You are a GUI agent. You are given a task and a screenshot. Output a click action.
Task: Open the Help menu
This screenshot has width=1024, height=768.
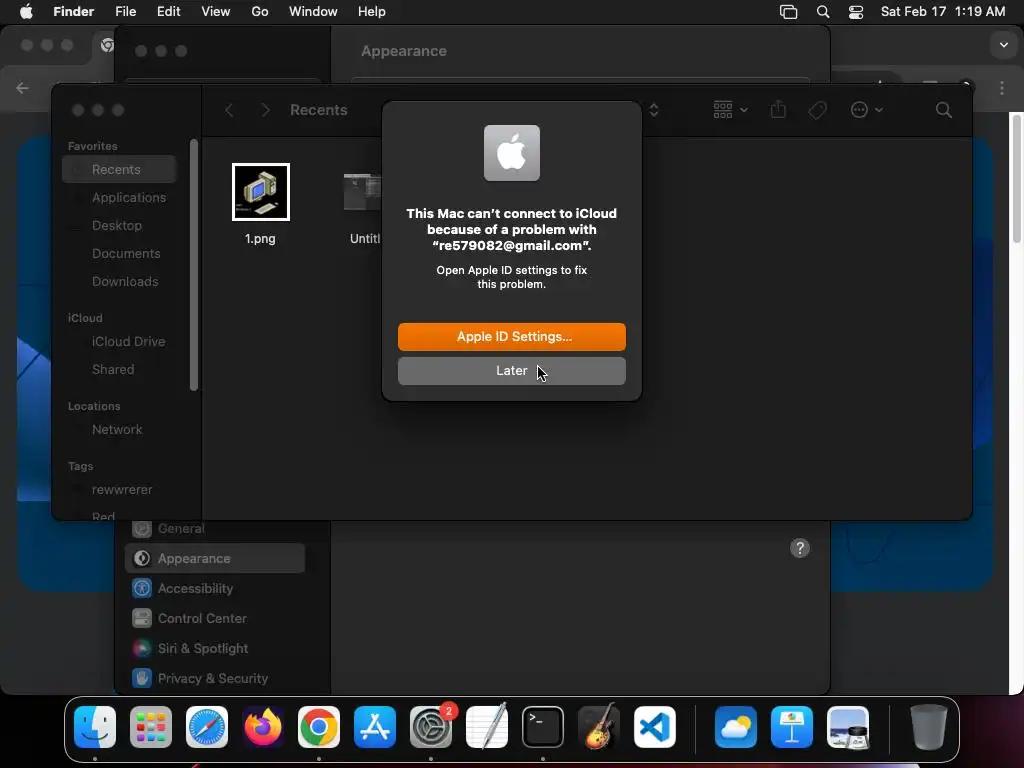[x=372, y=12]
